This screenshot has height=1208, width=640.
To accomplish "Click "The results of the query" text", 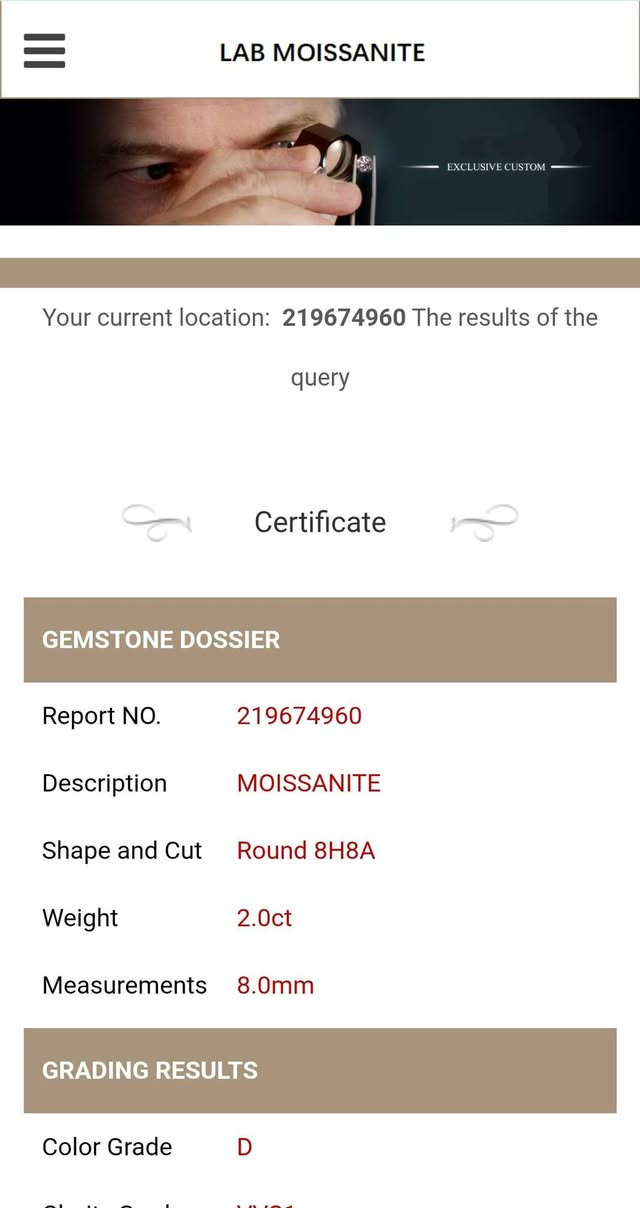I will [x=504, y=318].
